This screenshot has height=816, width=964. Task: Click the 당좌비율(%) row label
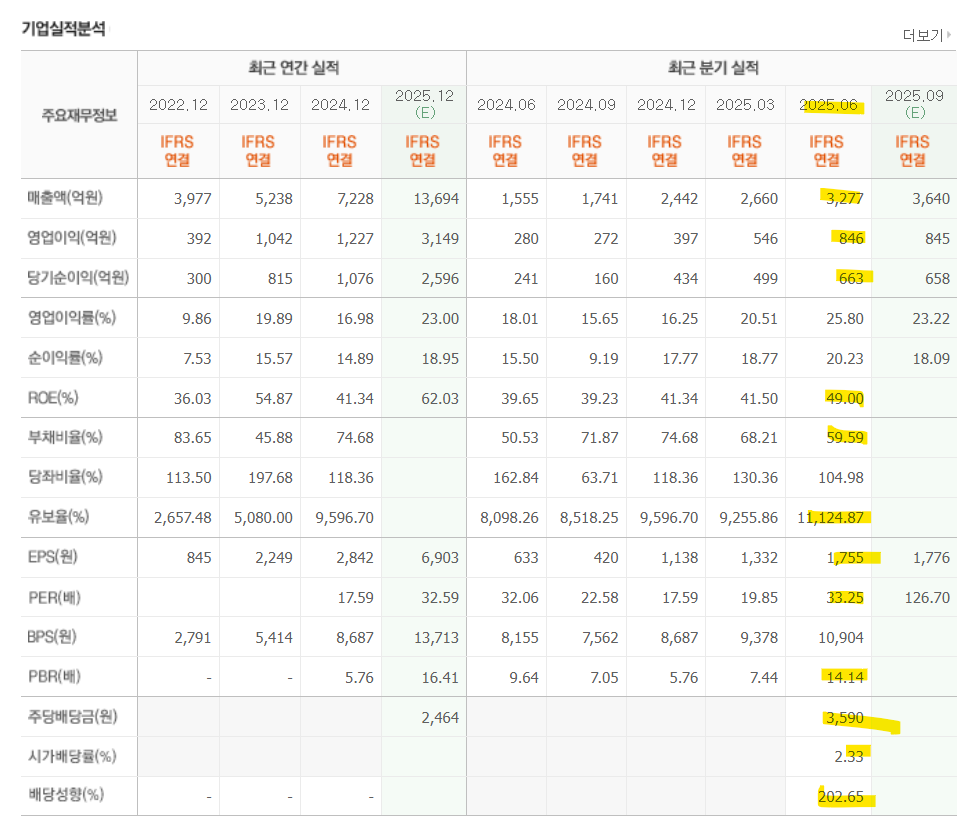click(x=65, y=477)
